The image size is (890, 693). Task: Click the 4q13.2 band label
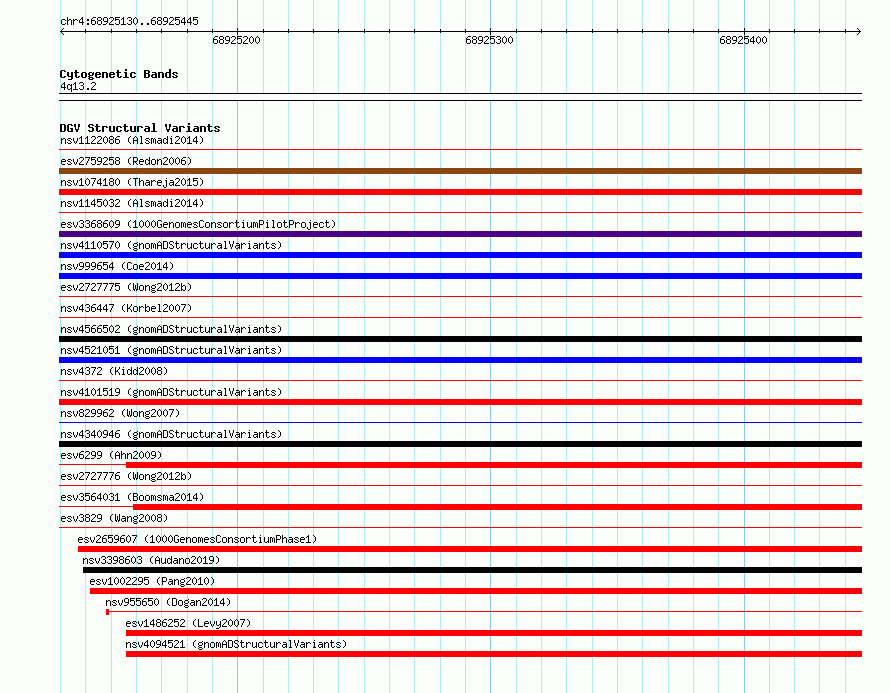click(78, 86)
